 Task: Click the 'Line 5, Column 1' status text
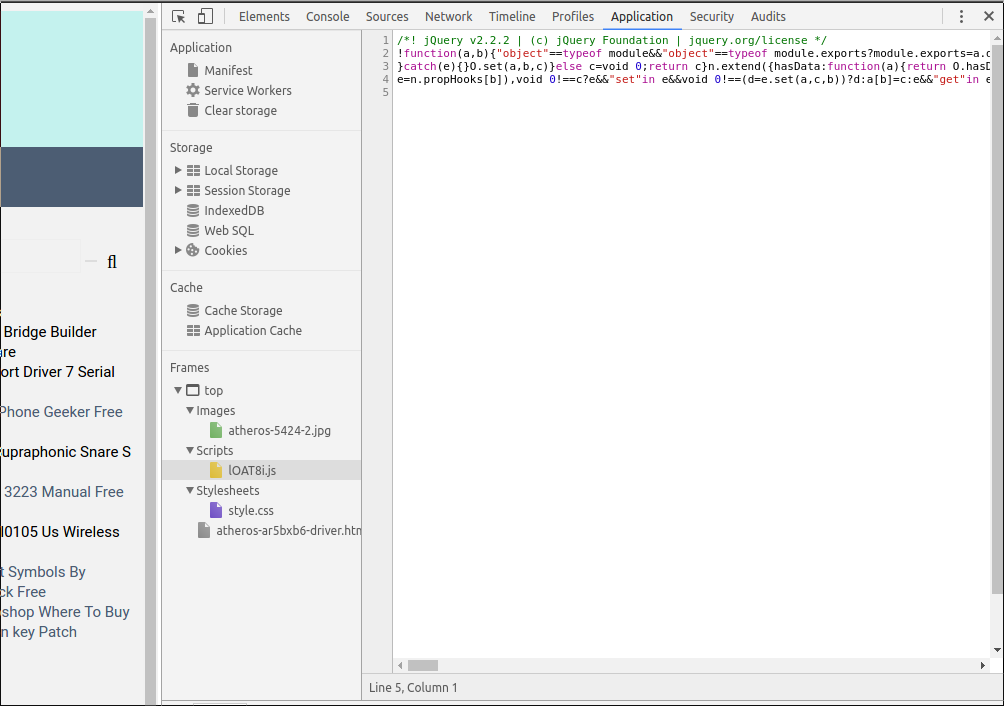tap(413, 687)
